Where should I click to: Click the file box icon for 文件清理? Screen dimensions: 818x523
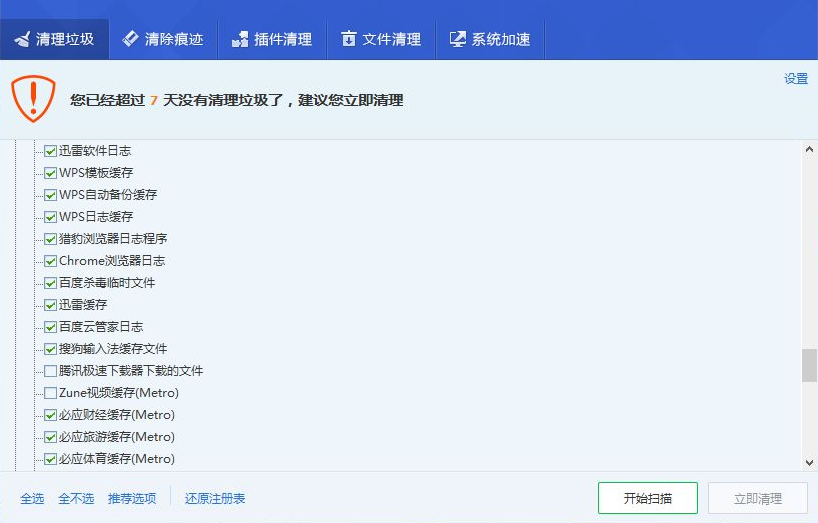[x=348, y=39]
